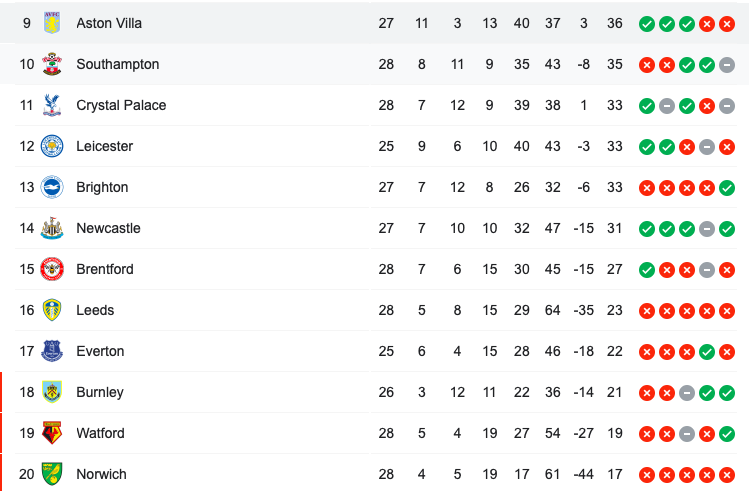Open the Aston Villa team link

point(109,23)
